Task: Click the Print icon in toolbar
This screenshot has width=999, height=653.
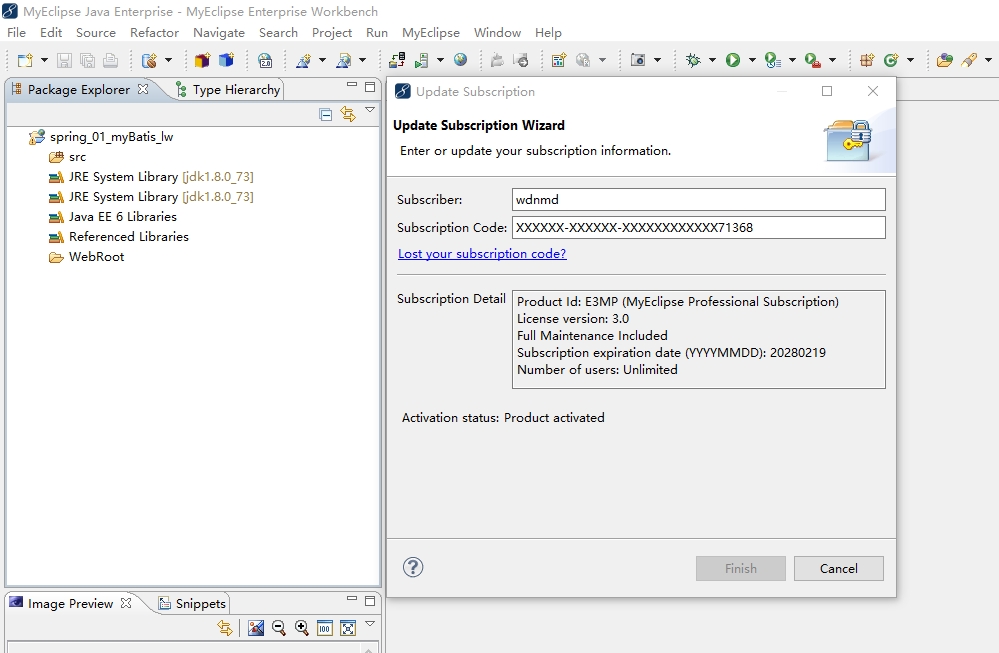Action: click(110, 61)
